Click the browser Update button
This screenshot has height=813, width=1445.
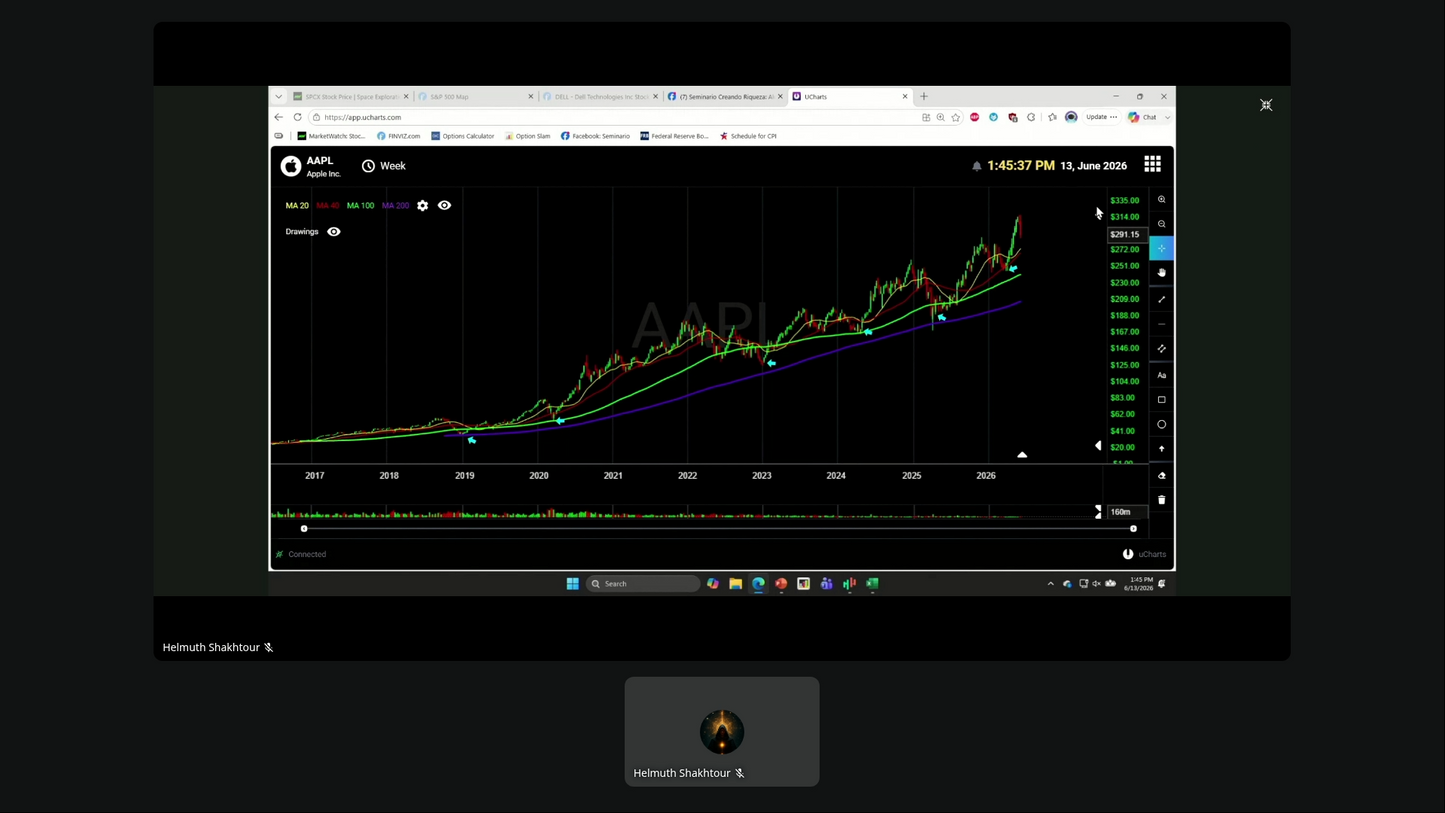coord(1101,117)
